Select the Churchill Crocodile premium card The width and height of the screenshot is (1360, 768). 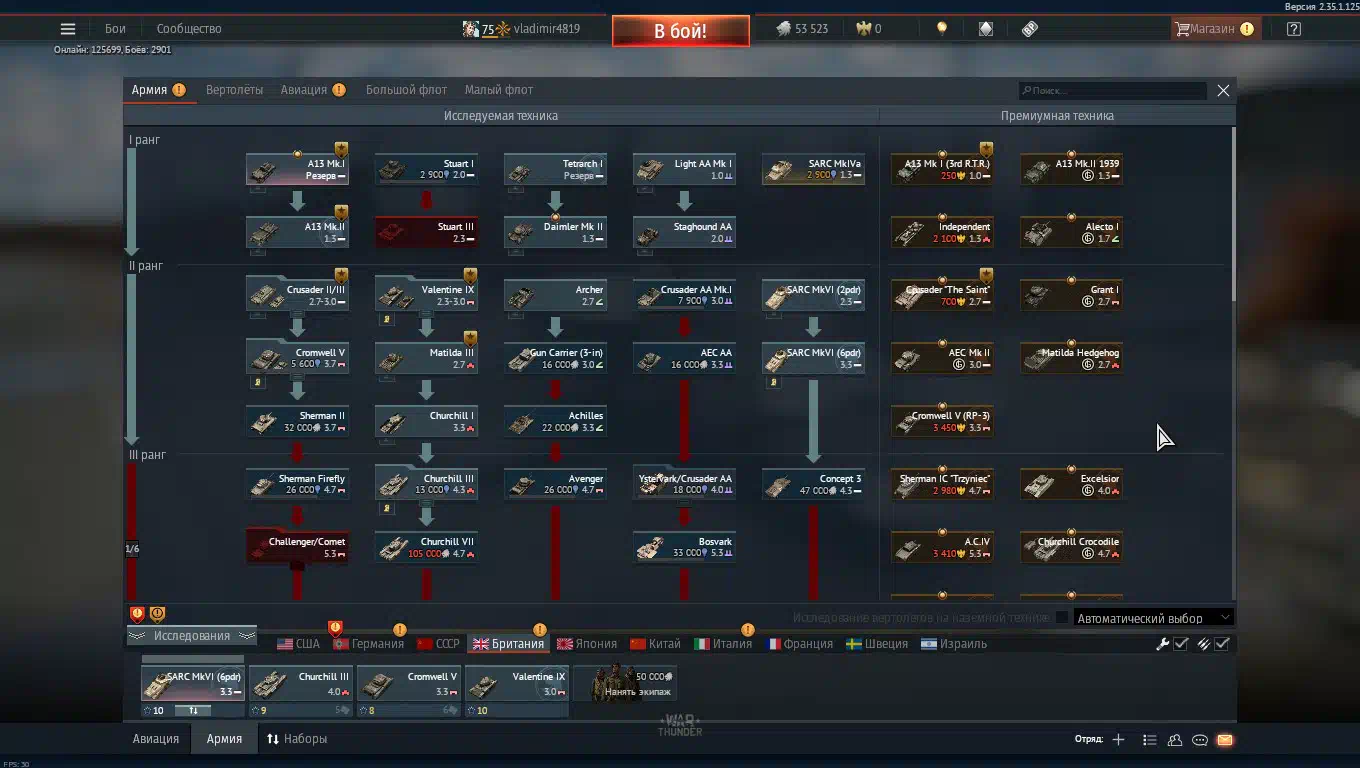[1071, 548]
